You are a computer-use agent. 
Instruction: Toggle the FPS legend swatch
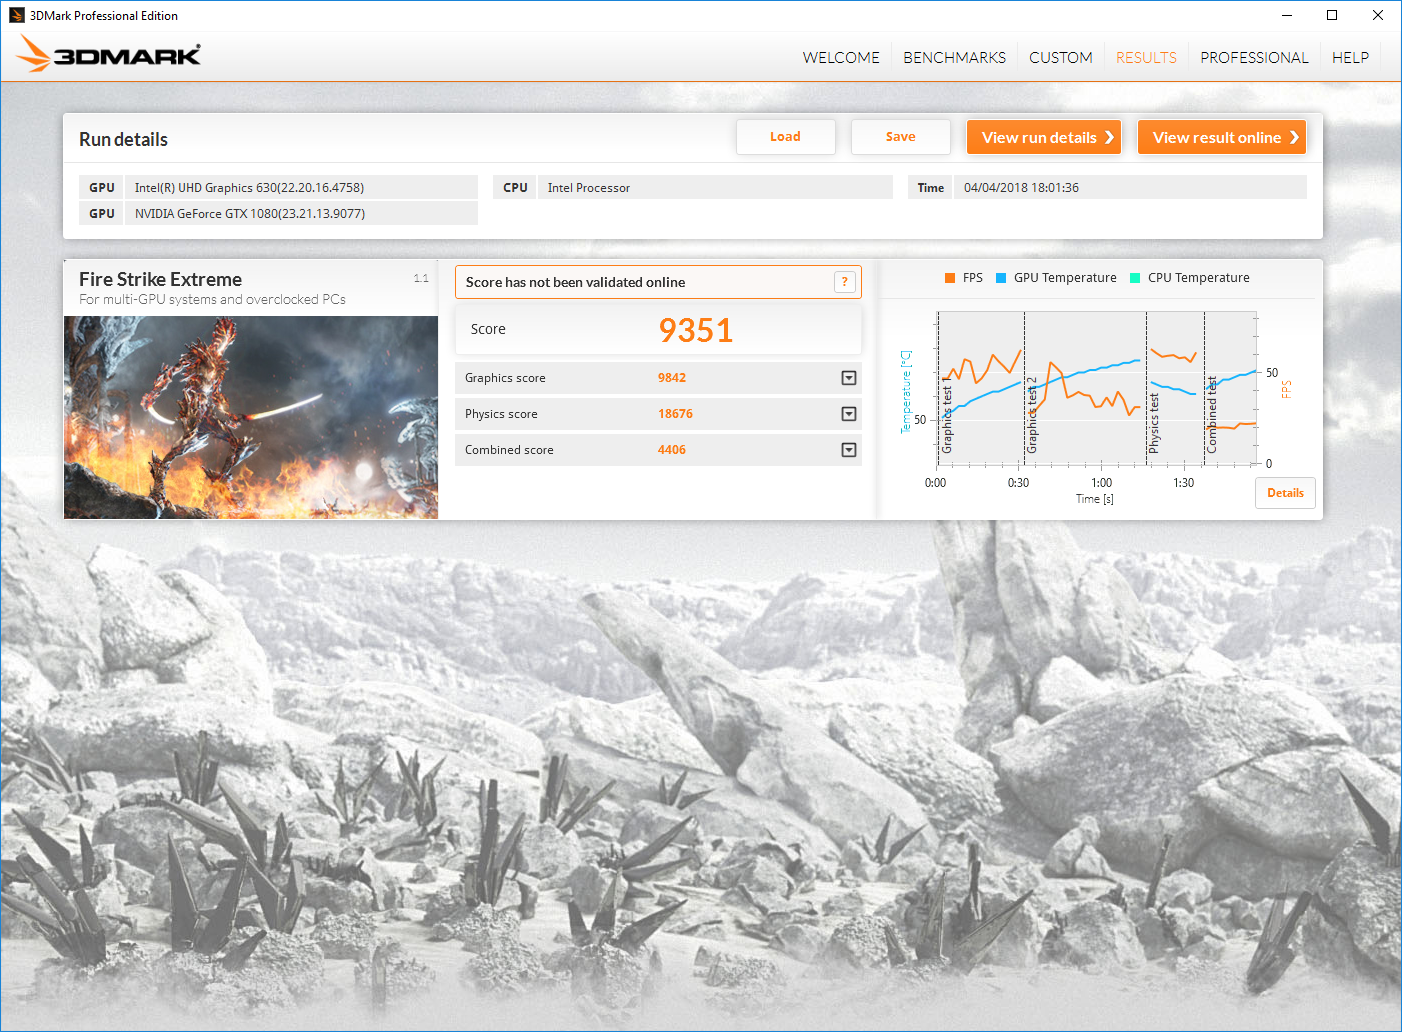[950, 278]
